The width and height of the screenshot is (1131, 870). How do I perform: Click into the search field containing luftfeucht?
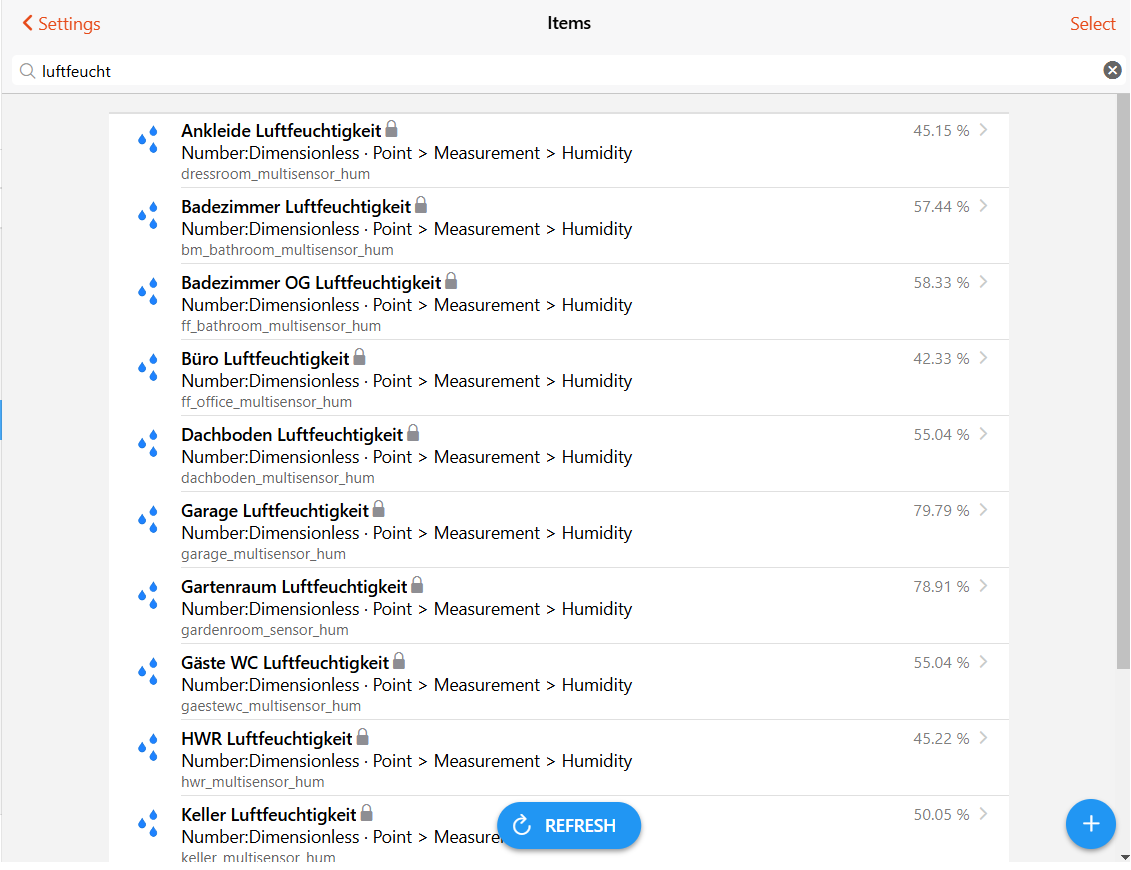560,71
